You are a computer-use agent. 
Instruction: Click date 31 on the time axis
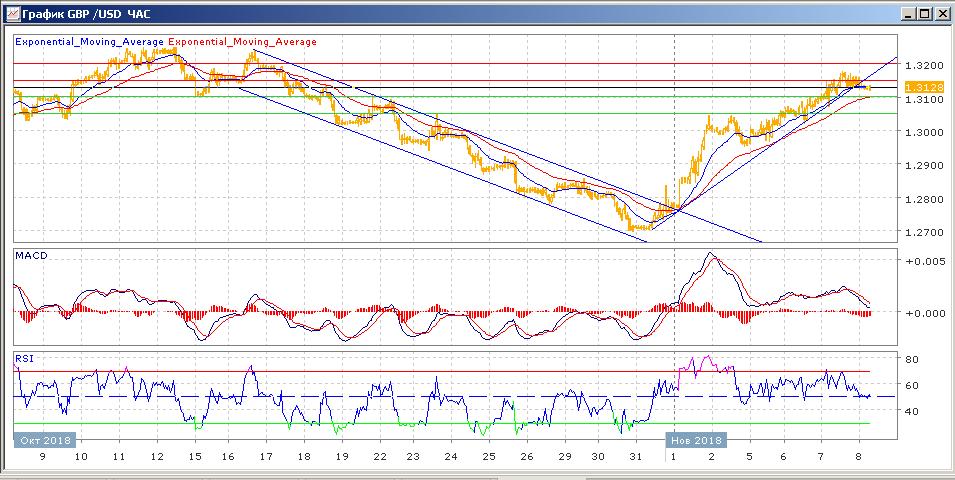pos(634,456)
